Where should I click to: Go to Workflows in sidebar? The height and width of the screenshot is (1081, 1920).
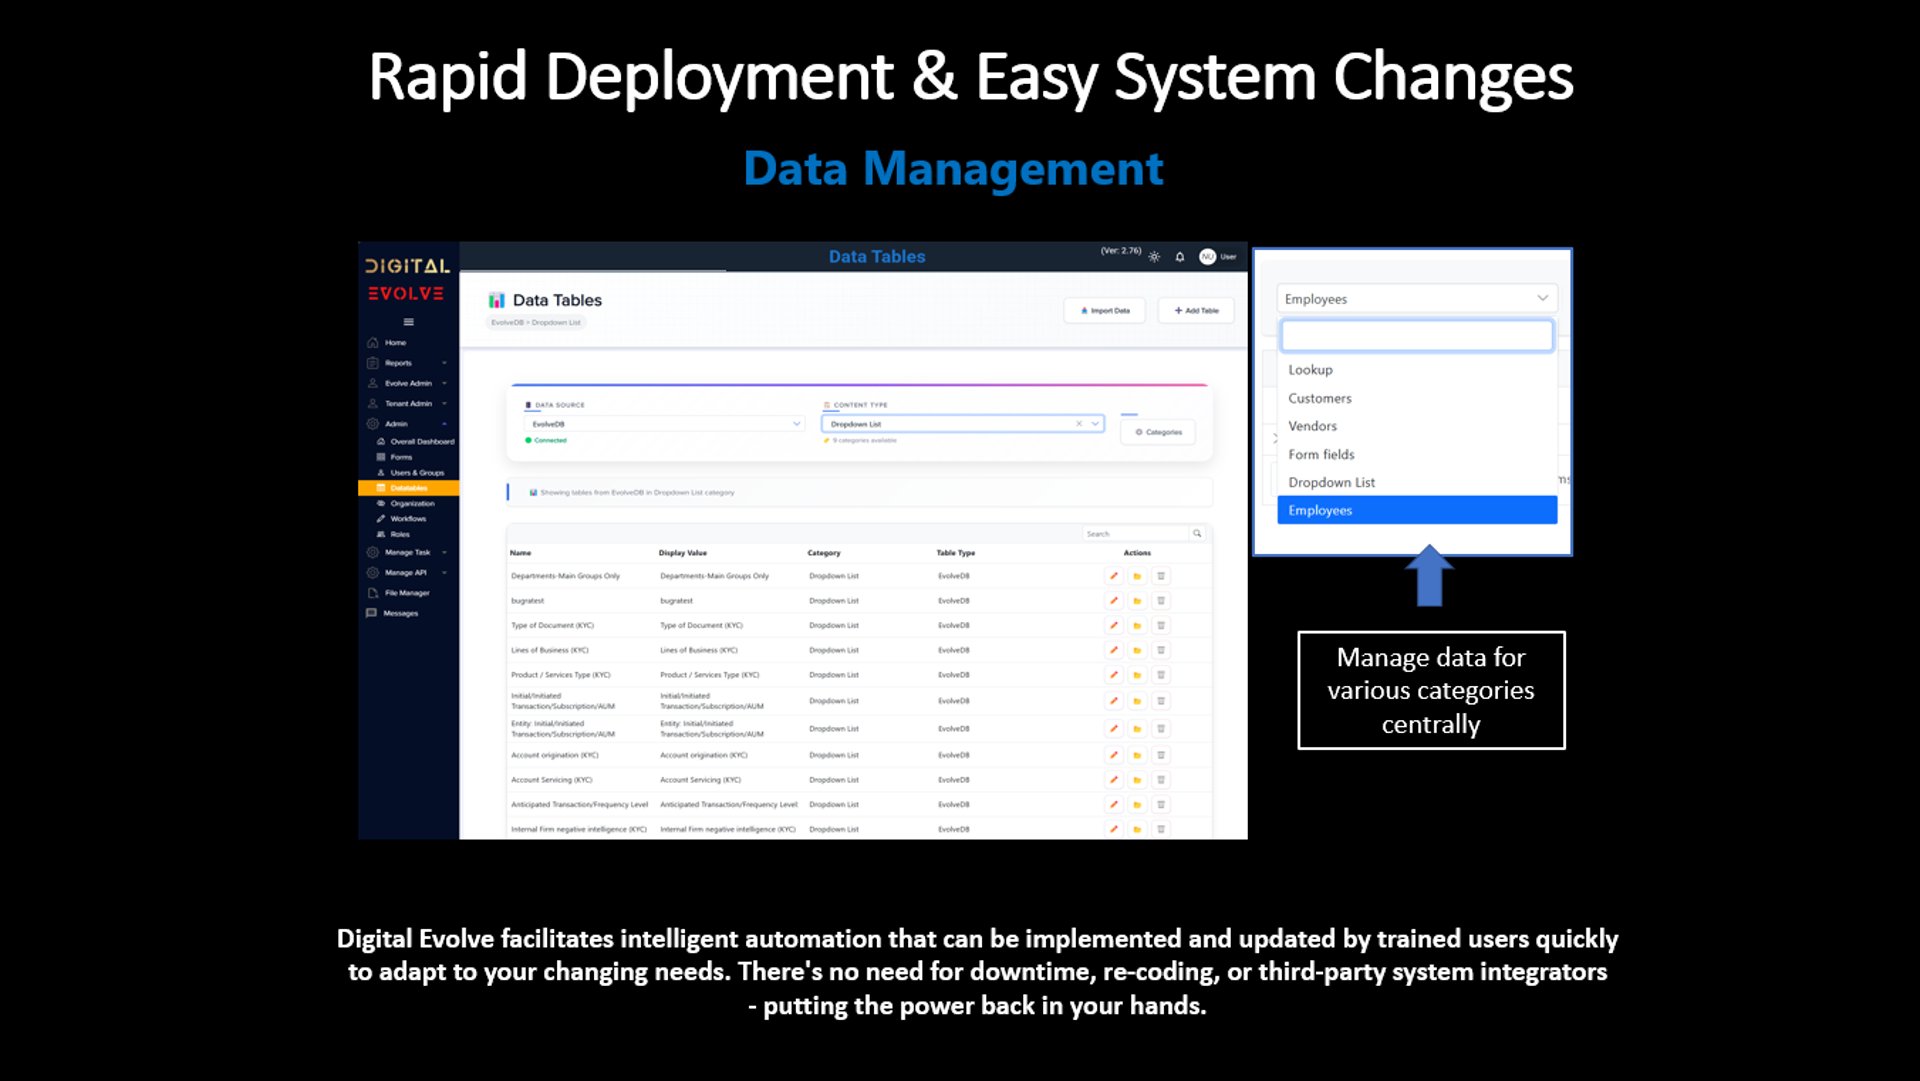tap(408, 519)
